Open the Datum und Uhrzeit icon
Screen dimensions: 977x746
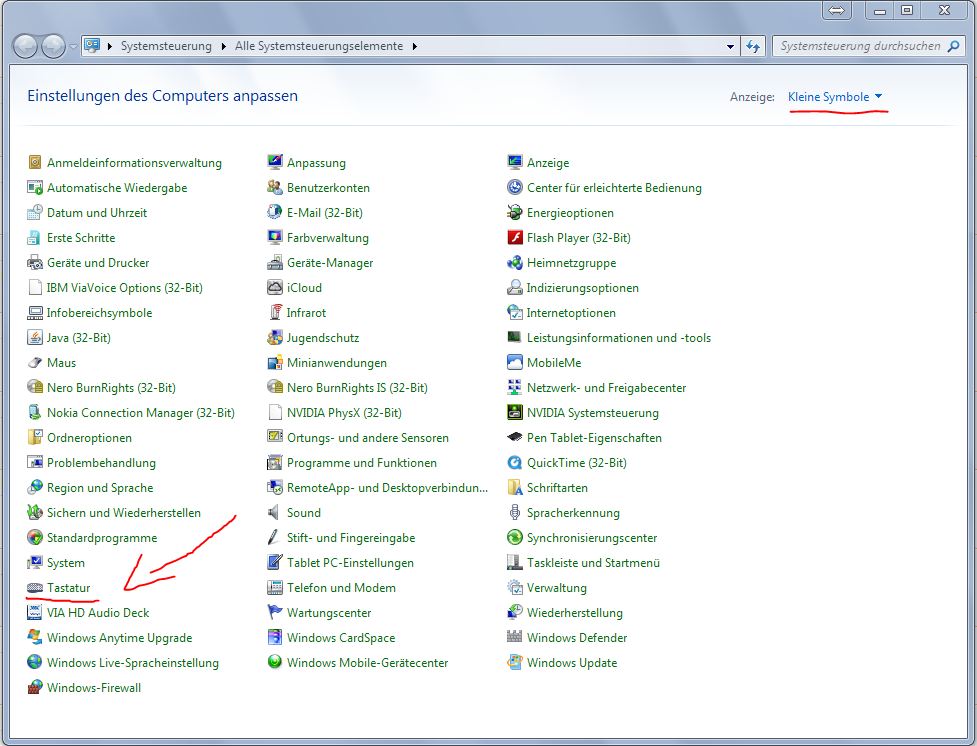35,213
